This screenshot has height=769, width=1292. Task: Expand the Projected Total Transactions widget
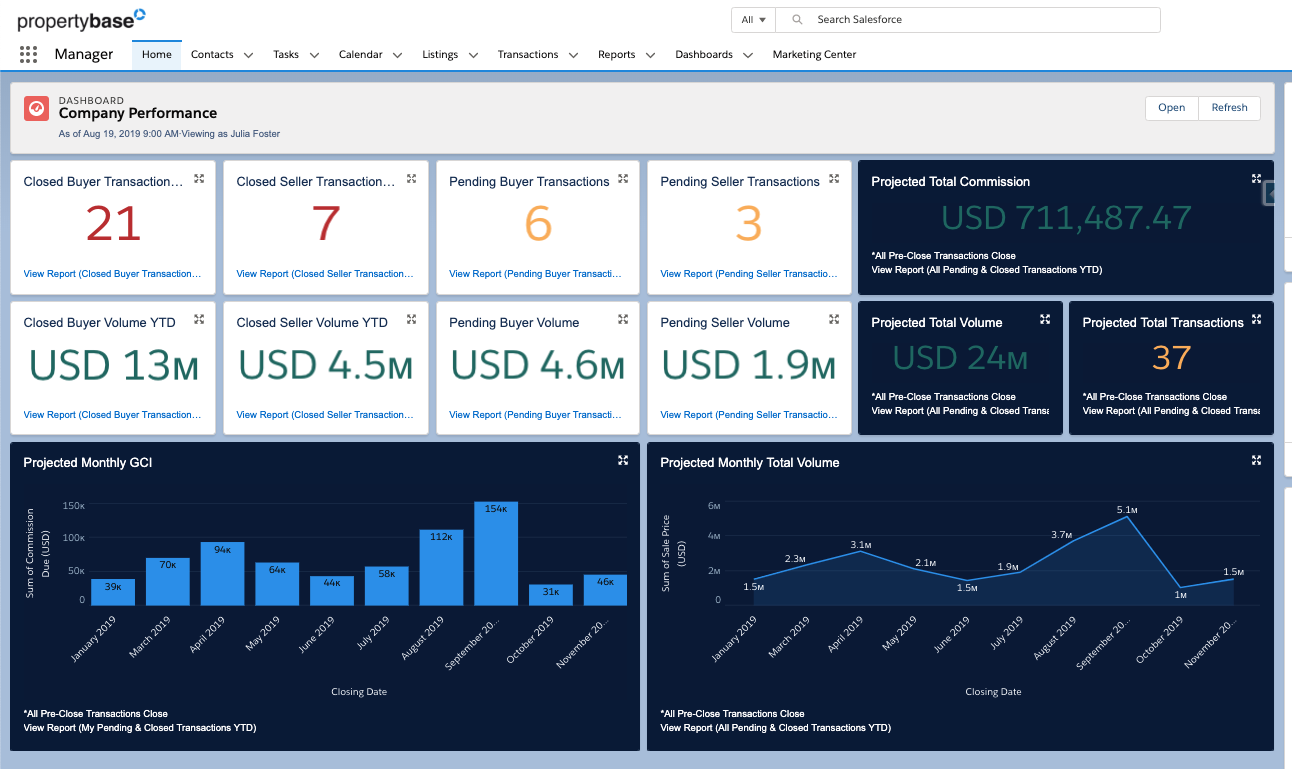tap(1256, 320)
